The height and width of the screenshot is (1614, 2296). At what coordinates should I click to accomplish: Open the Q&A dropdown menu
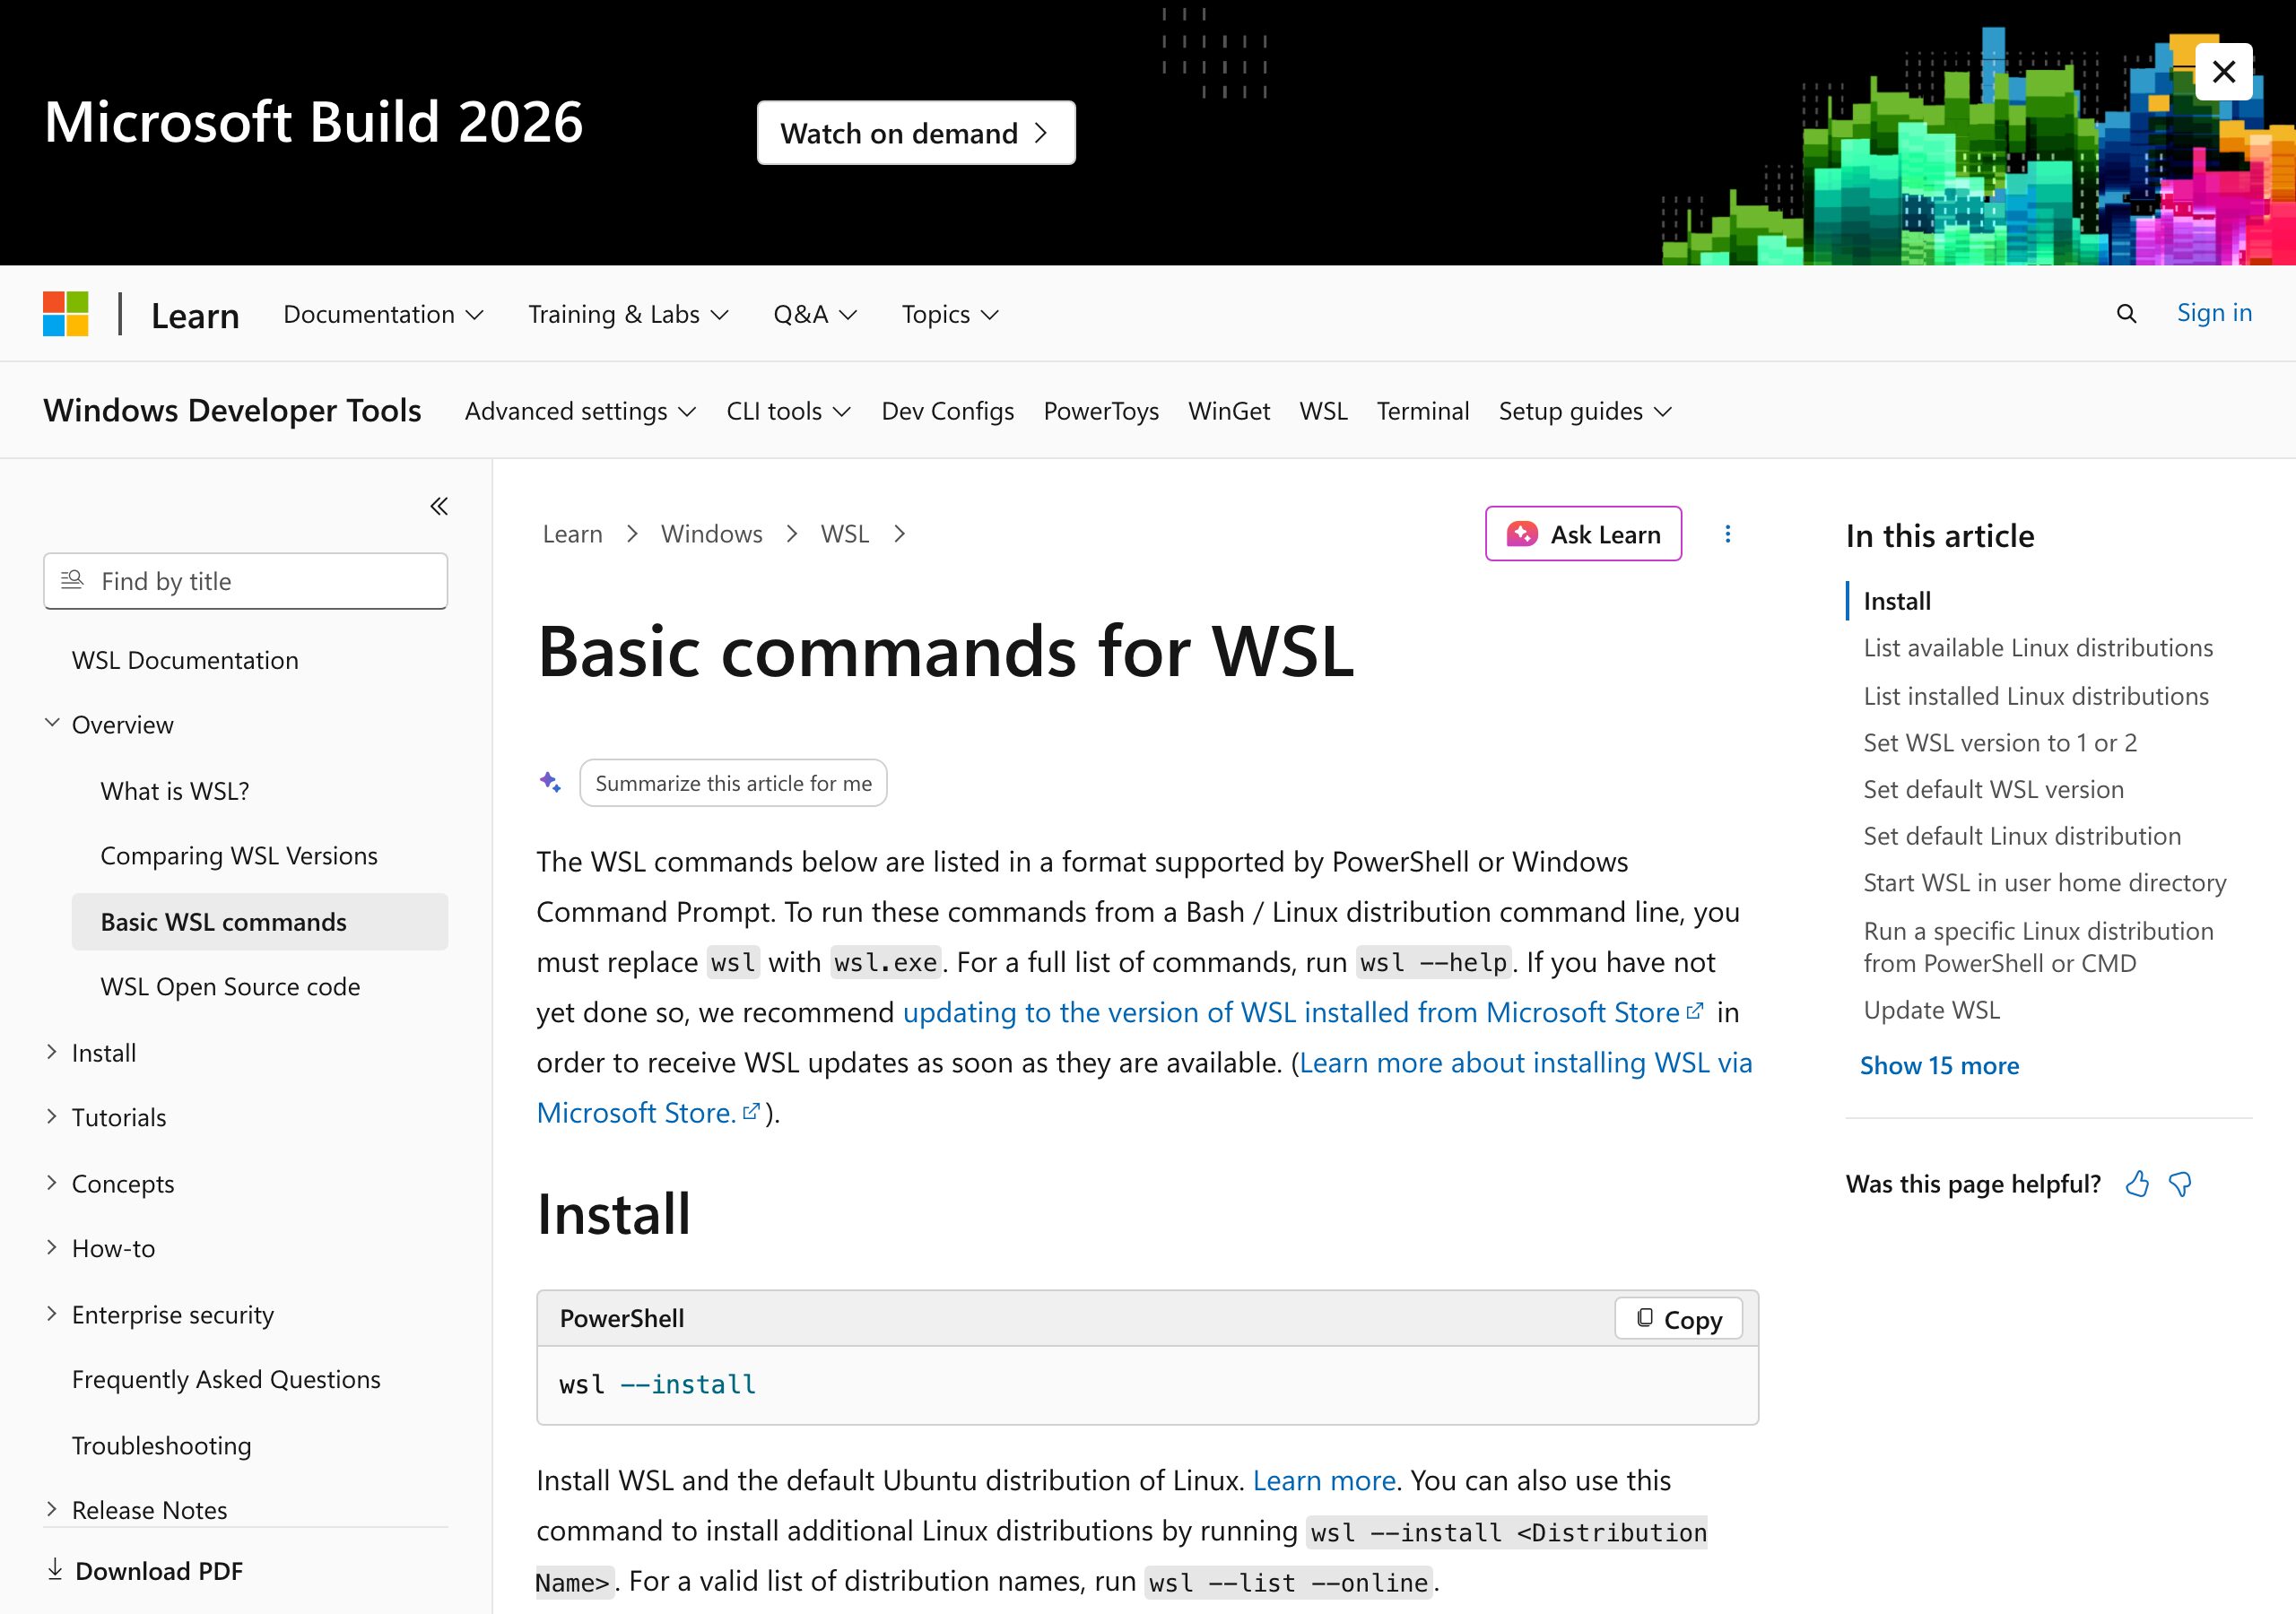(x=815, y=314)
